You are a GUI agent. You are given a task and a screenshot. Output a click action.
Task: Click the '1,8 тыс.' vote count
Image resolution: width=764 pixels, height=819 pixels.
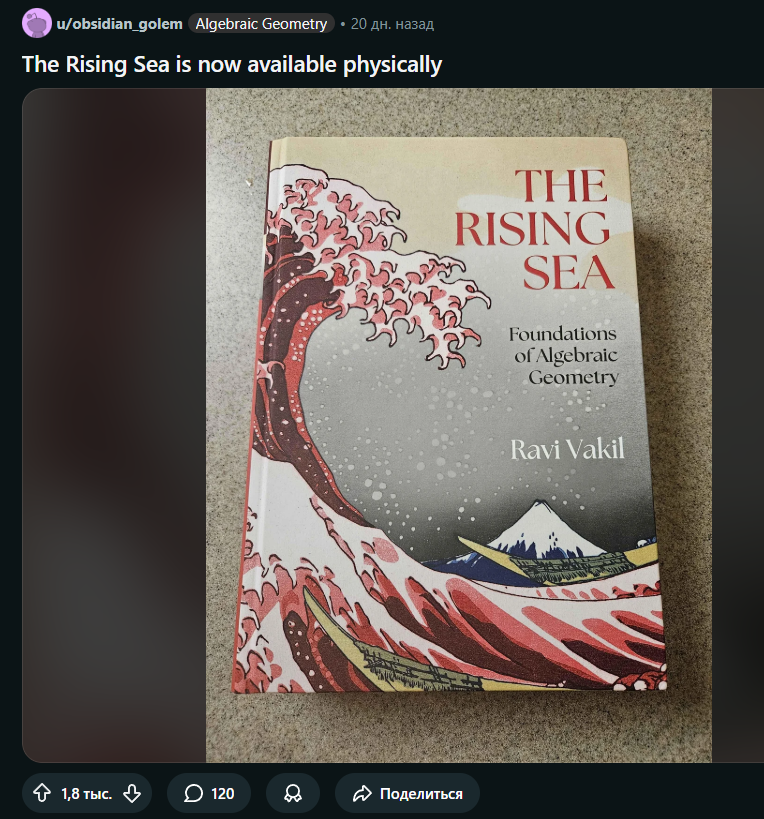point(86,793)
